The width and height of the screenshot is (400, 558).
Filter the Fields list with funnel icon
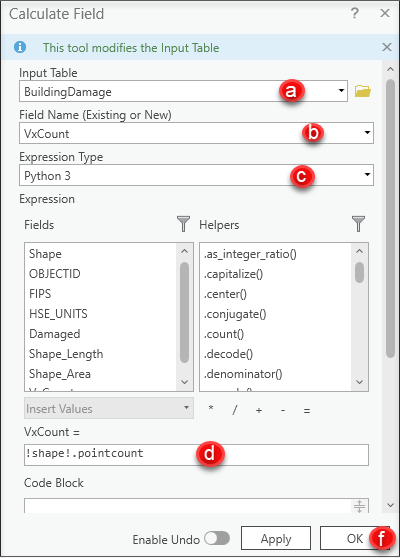(x=183, y=224)
